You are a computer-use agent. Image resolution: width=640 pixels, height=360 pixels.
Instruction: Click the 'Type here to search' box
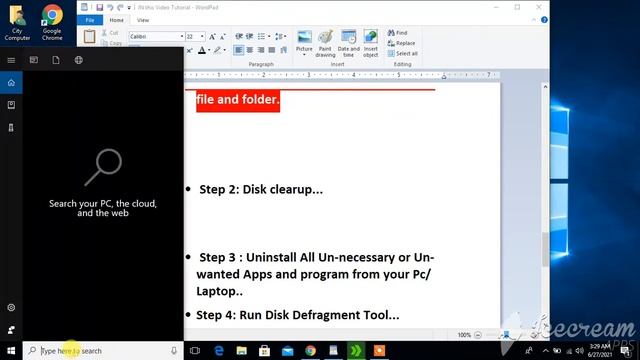[x=103, y=351]
